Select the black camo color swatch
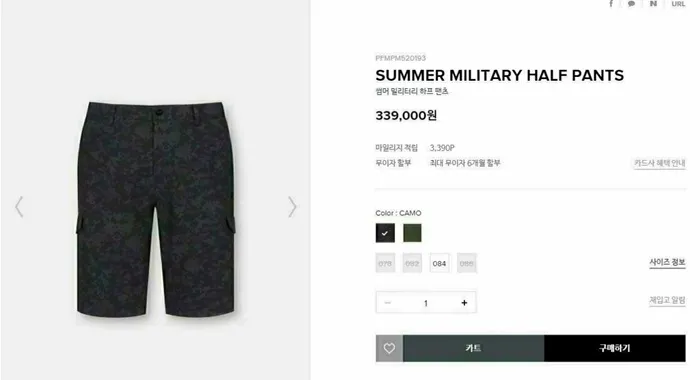The image size is (700, 380). (x=385, y=233)
